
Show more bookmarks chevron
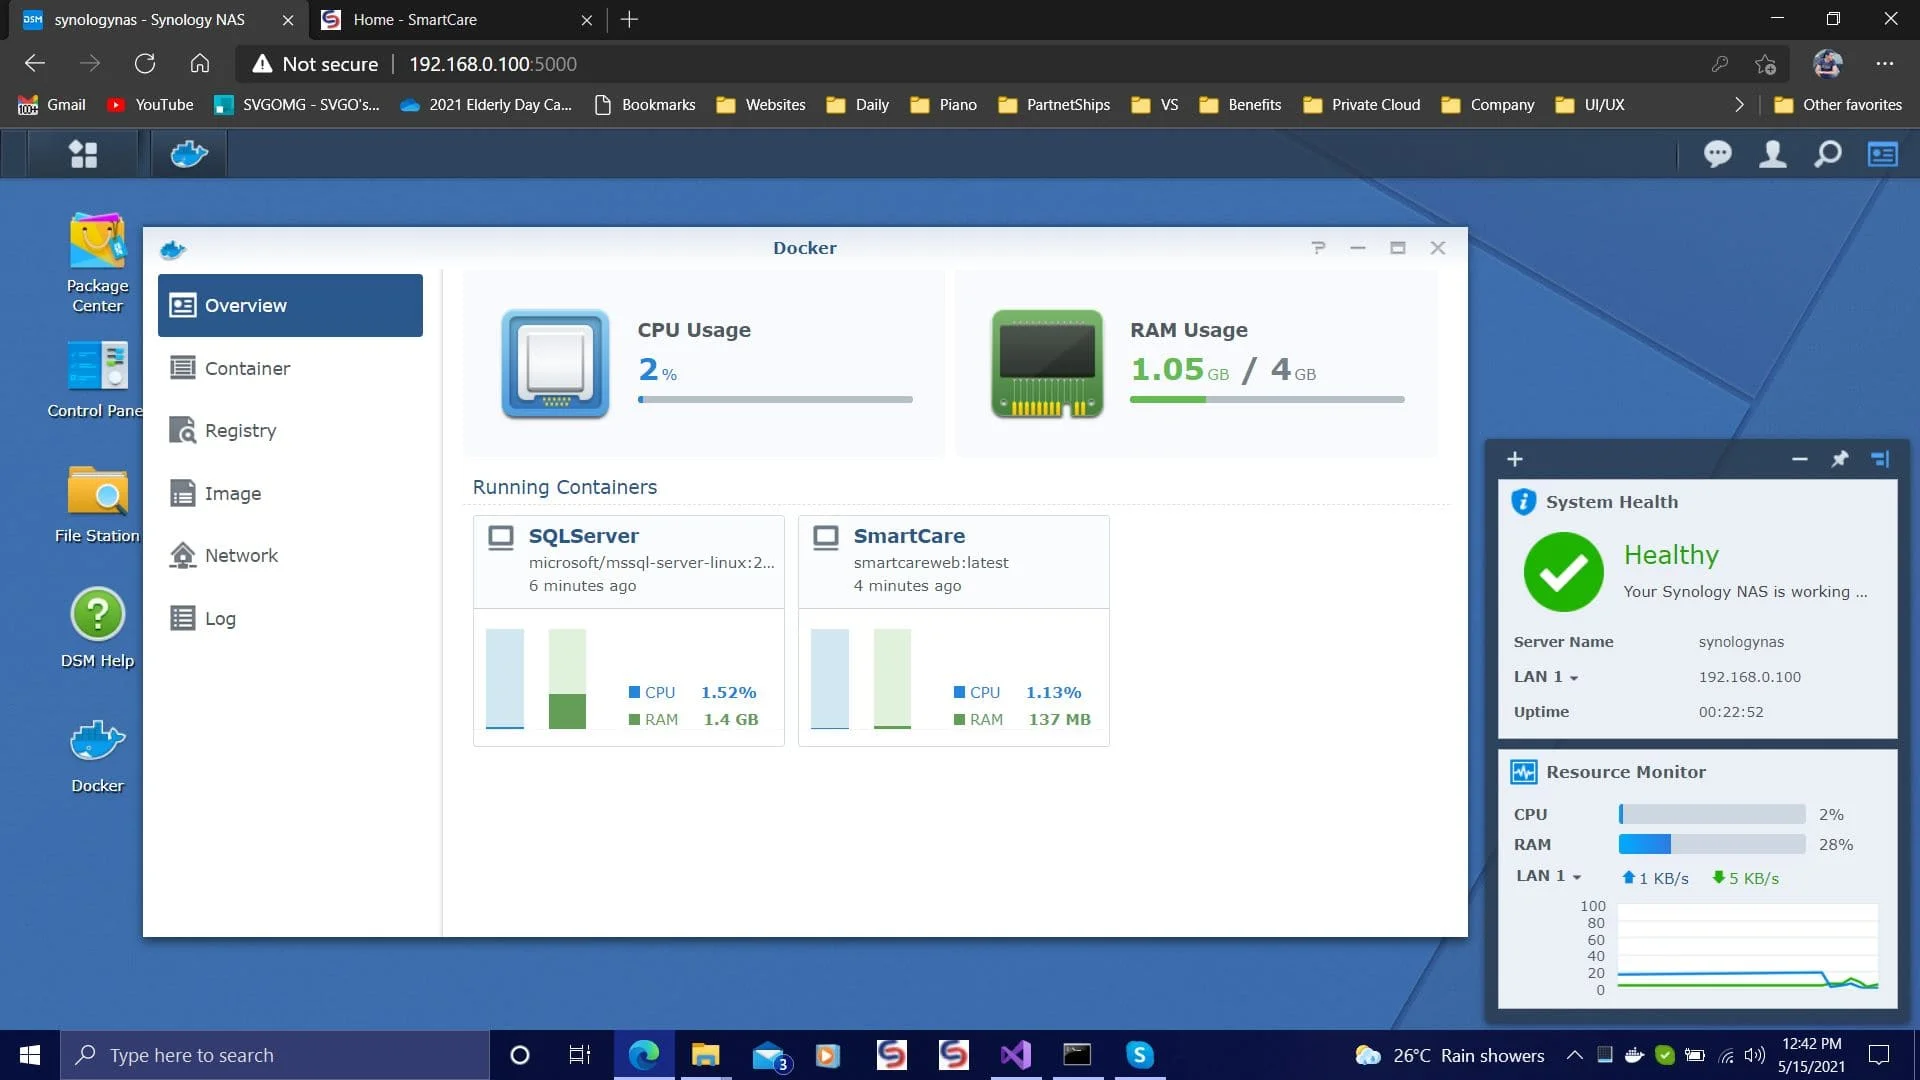coord(1739,104)
